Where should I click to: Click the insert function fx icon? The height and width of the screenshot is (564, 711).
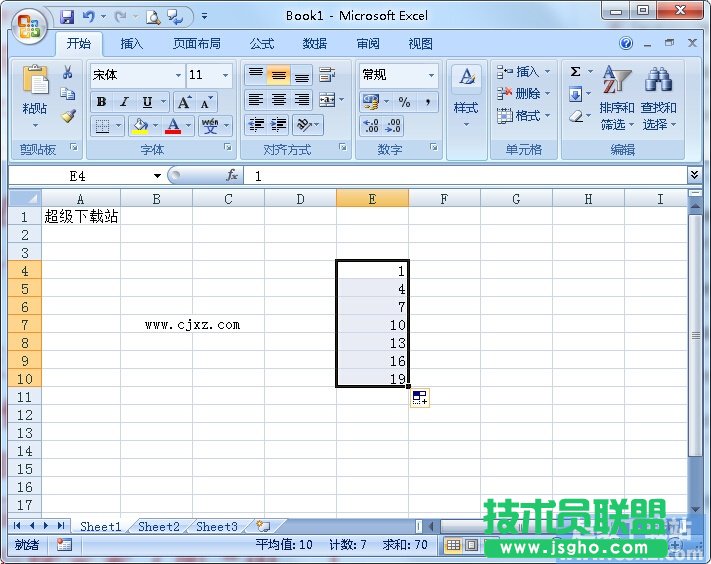(x=232, y=175)
